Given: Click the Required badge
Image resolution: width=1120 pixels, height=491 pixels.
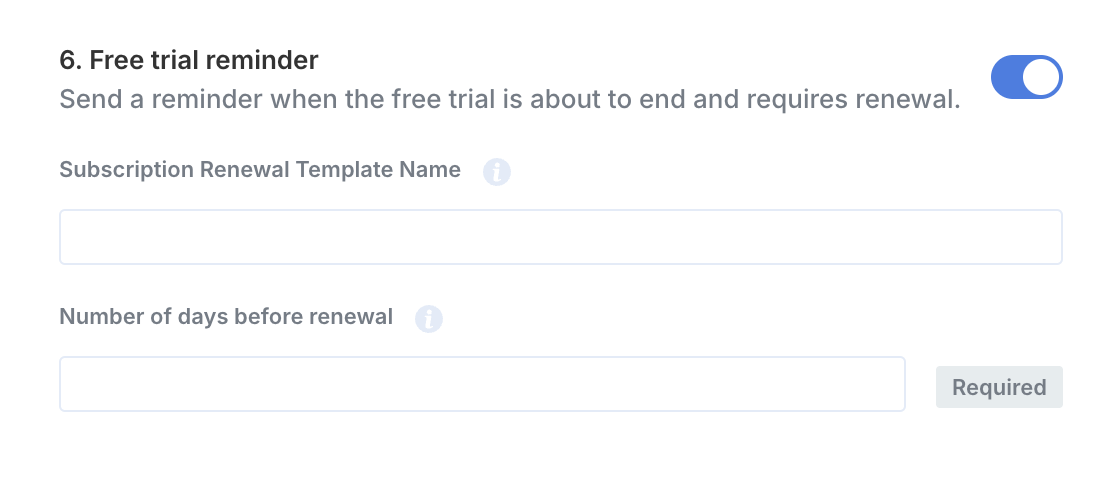Looking at the screenshot, I should pos(999,387).
